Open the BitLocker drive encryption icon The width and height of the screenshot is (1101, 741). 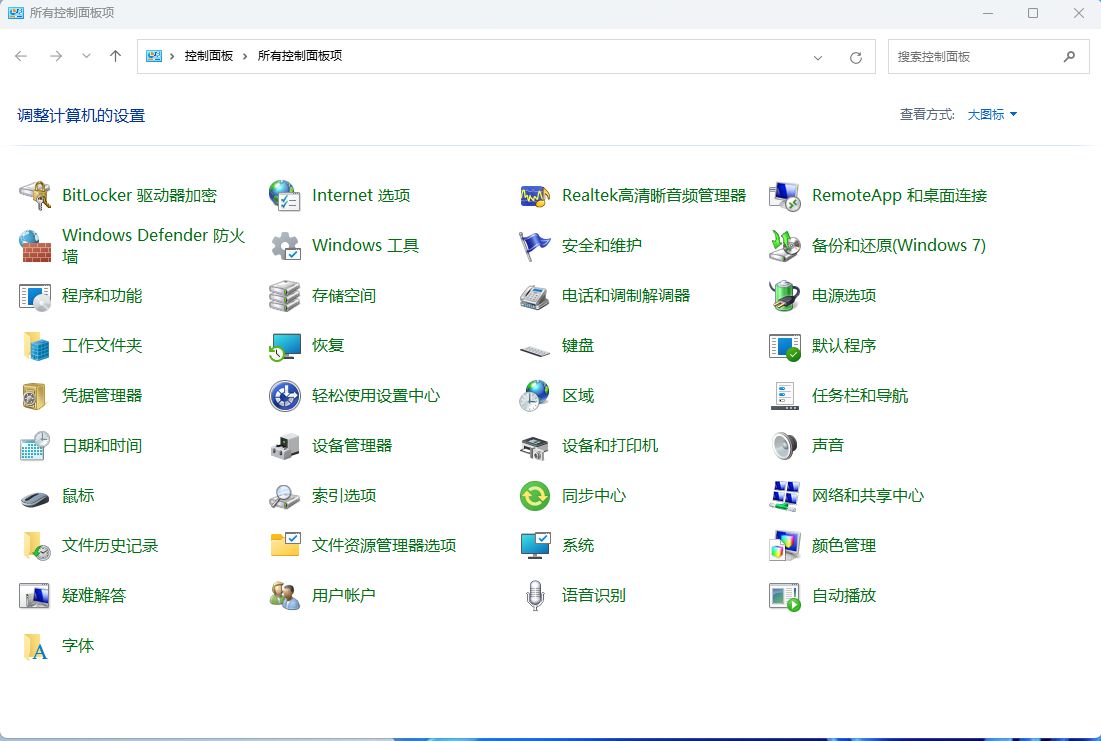pyautogui.click(x=35, y=195)
